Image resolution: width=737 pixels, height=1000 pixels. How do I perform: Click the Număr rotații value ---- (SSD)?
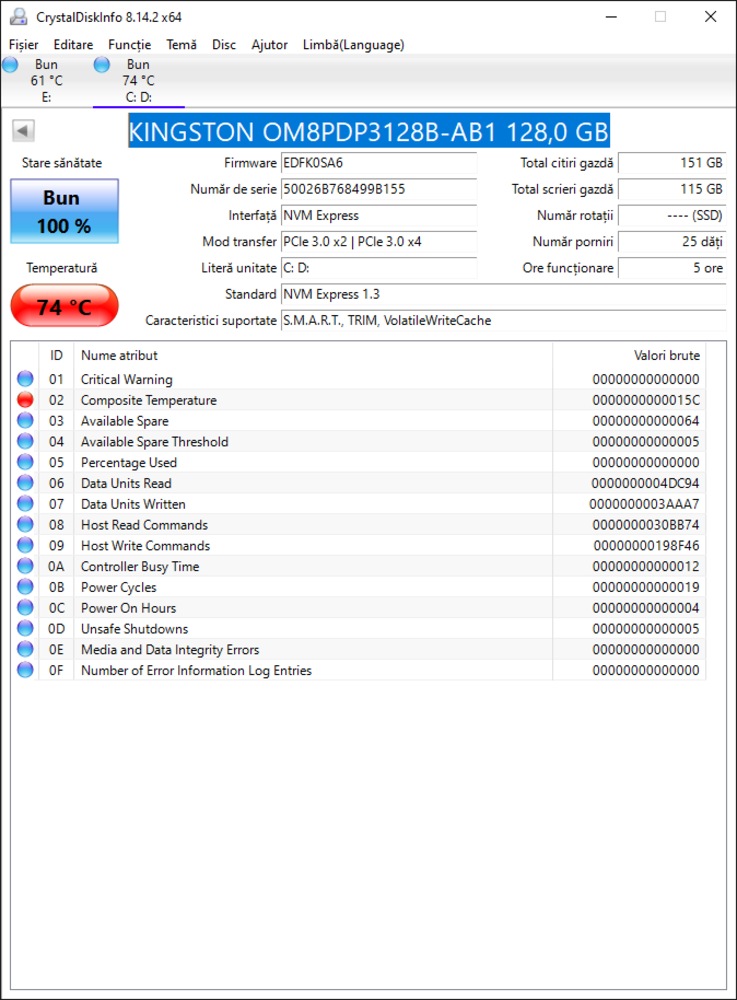(x=672, y=216)
